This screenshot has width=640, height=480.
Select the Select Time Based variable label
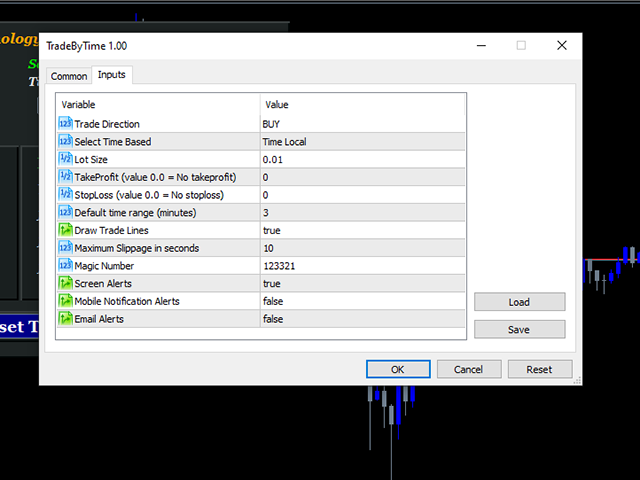pos(113,142)
